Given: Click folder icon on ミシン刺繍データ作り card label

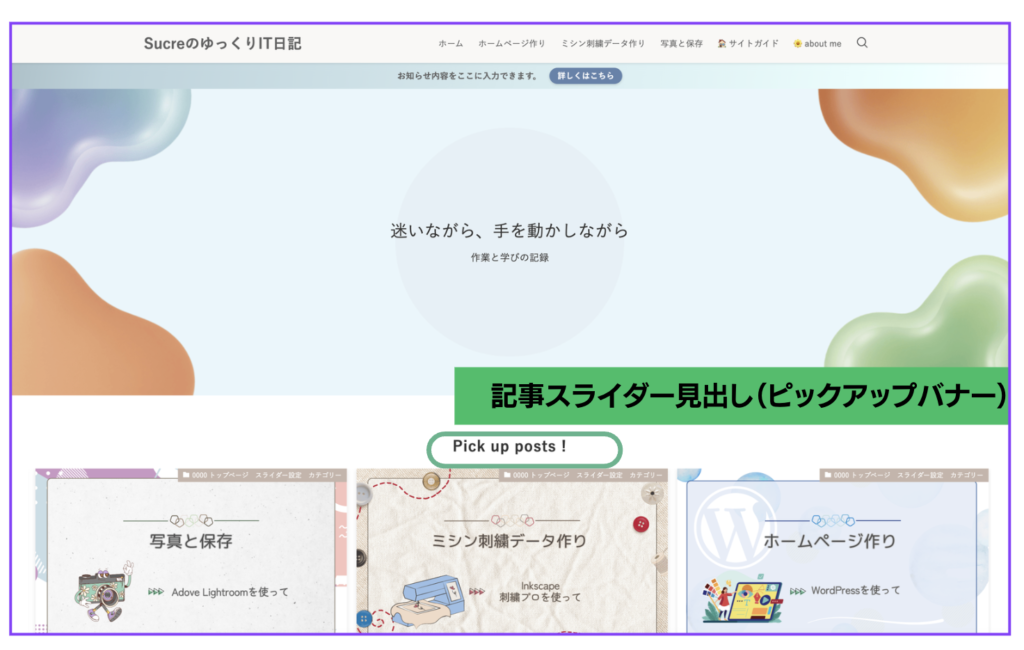Looking at the screenshot, I should (506, 475).
